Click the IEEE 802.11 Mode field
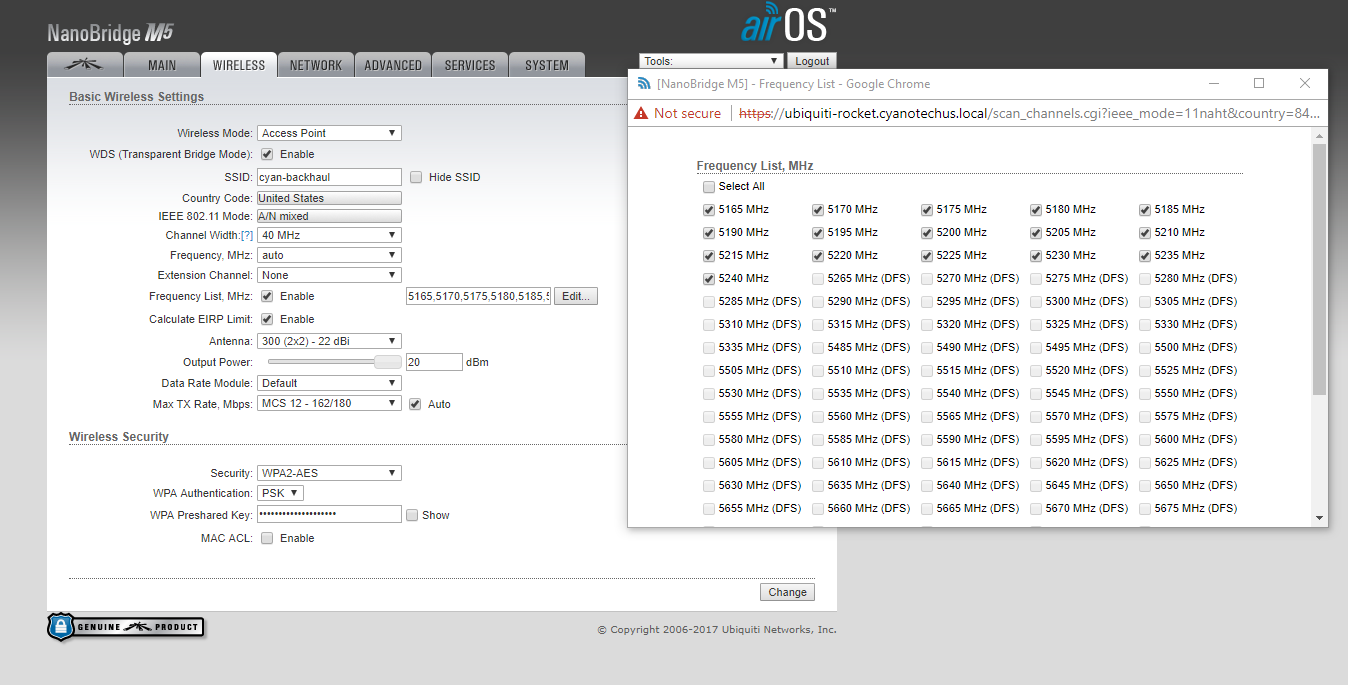This screenshot has height=685, width=1348. [329, 216]
